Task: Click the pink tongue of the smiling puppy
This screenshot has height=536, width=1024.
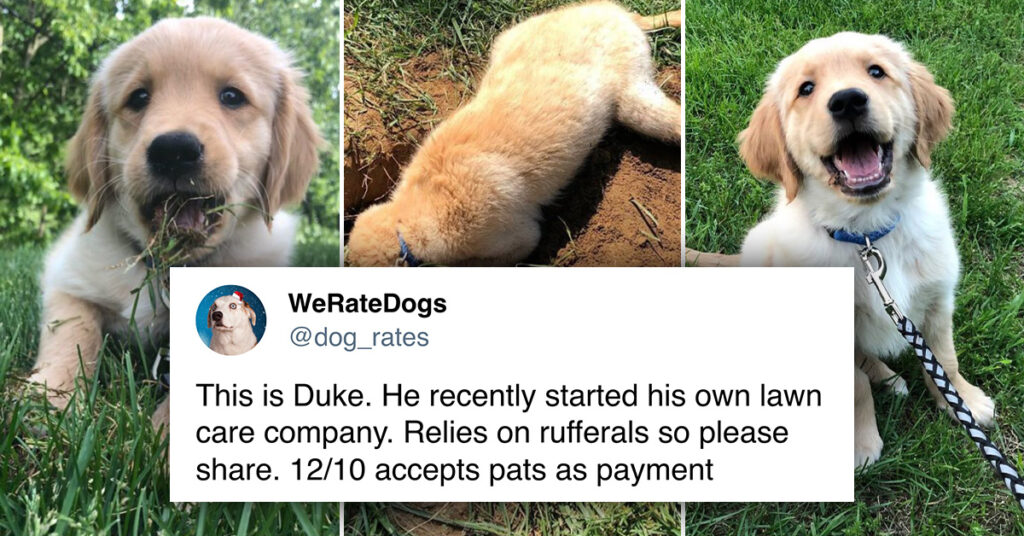Action: click(x=858, y=163)
